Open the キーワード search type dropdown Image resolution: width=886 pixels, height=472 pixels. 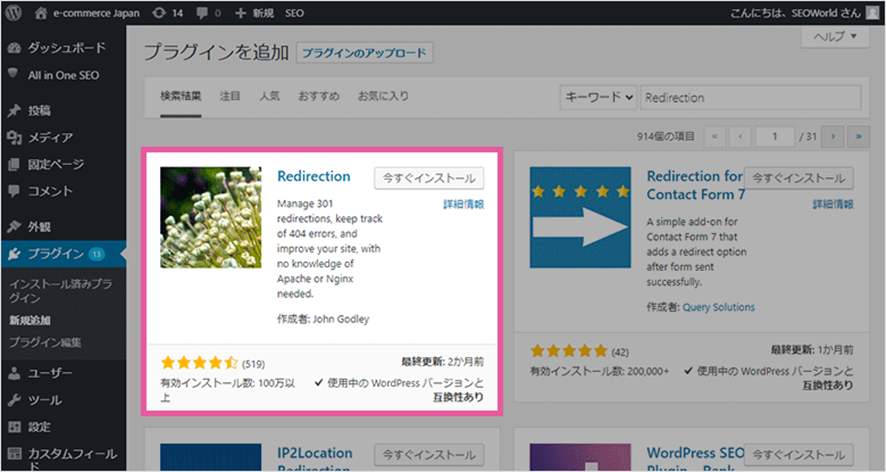tap(598, 97)
